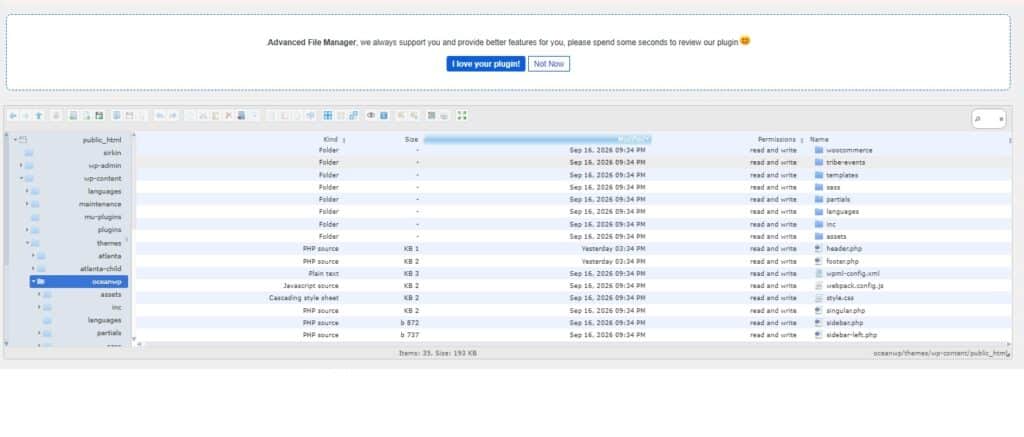The height and width of the screenshot is (437, 1024).
Task: Select the footer.php file row
Action: point(573,261)
